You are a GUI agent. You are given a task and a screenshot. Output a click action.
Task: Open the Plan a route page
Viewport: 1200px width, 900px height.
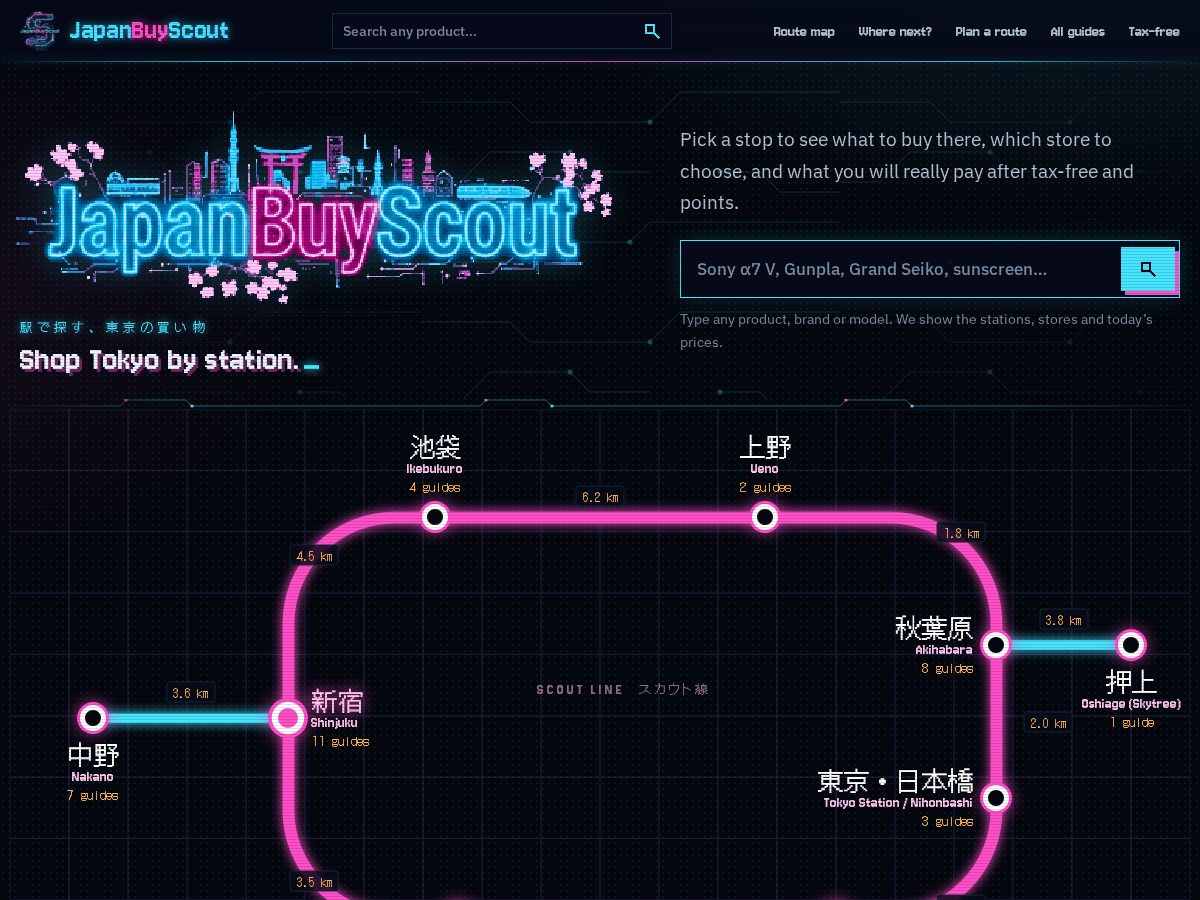tap(991, 31)
